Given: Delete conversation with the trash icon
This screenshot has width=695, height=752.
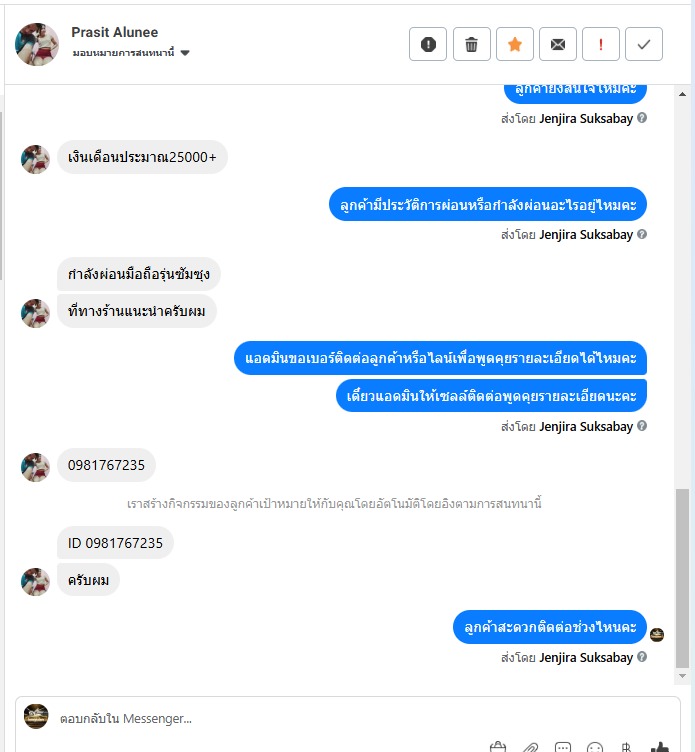Looking at the screenshot, I should click(471, 44).
